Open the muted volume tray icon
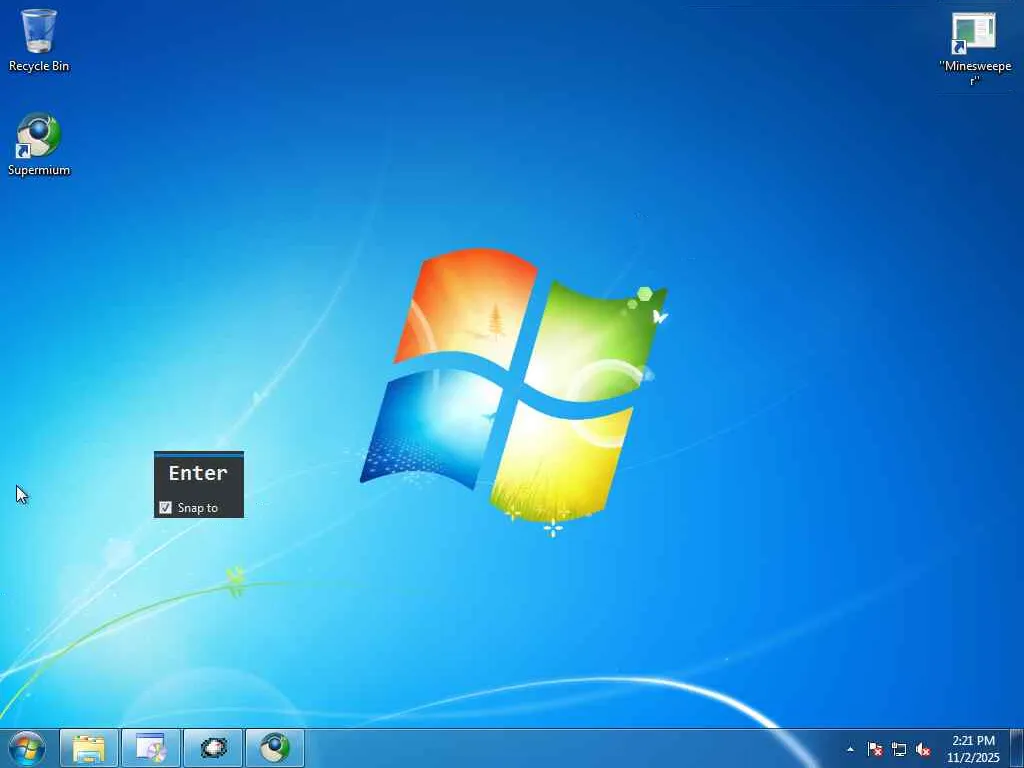Screen dimensions: 1024x768 click(x=923, y=749)
